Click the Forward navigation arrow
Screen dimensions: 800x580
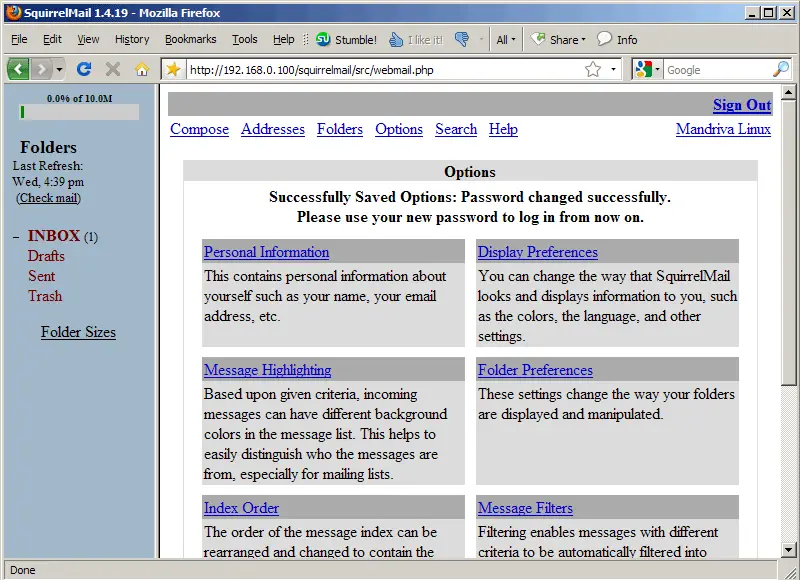coord(42,69)
